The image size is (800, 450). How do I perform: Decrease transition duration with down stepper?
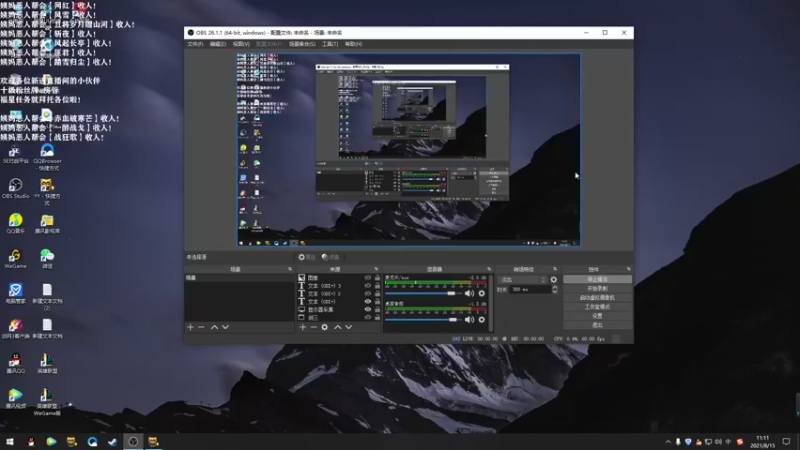pyautogui.click(x=555, y=291)
